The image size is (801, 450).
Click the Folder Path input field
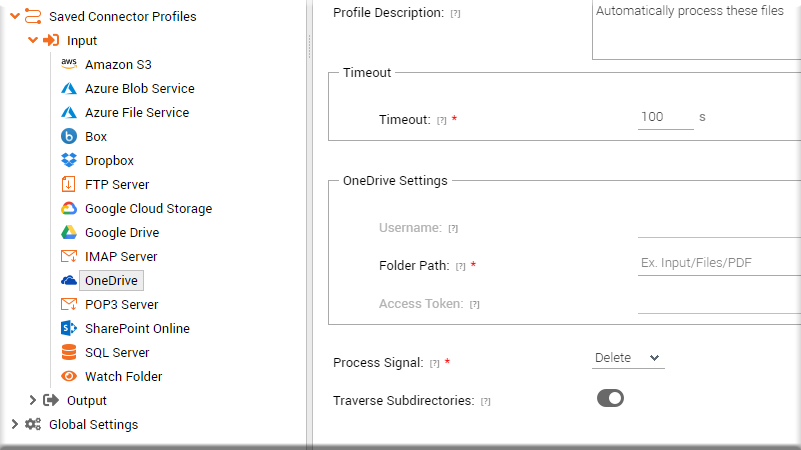719,263
